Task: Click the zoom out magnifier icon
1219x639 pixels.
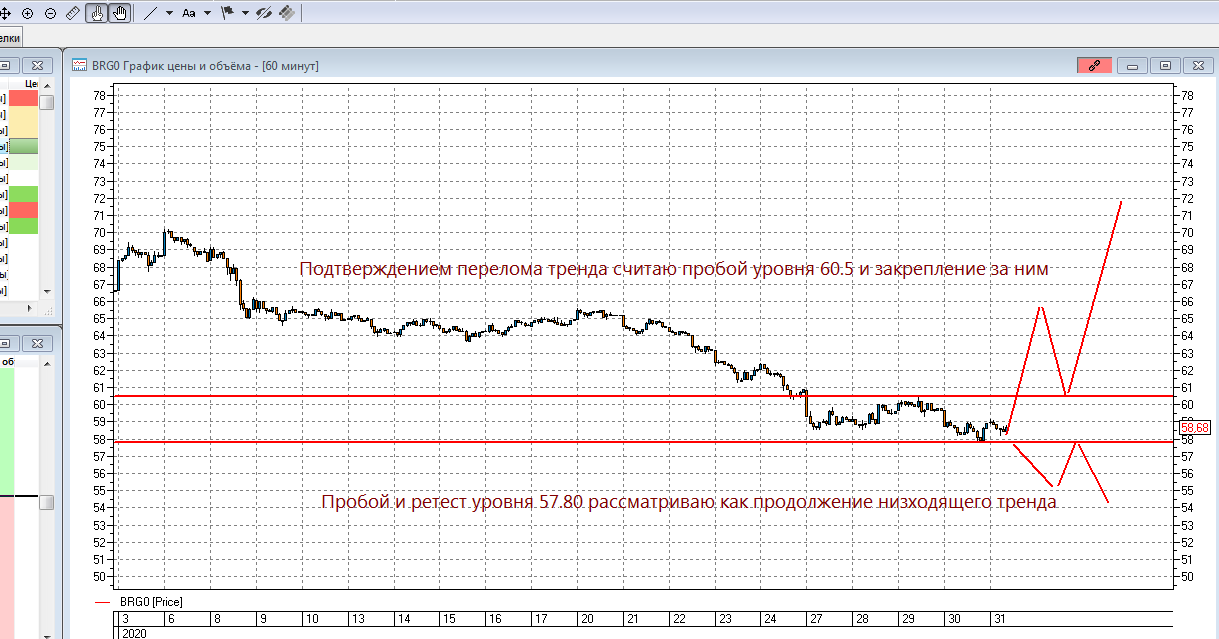Action: click(50, 13)
